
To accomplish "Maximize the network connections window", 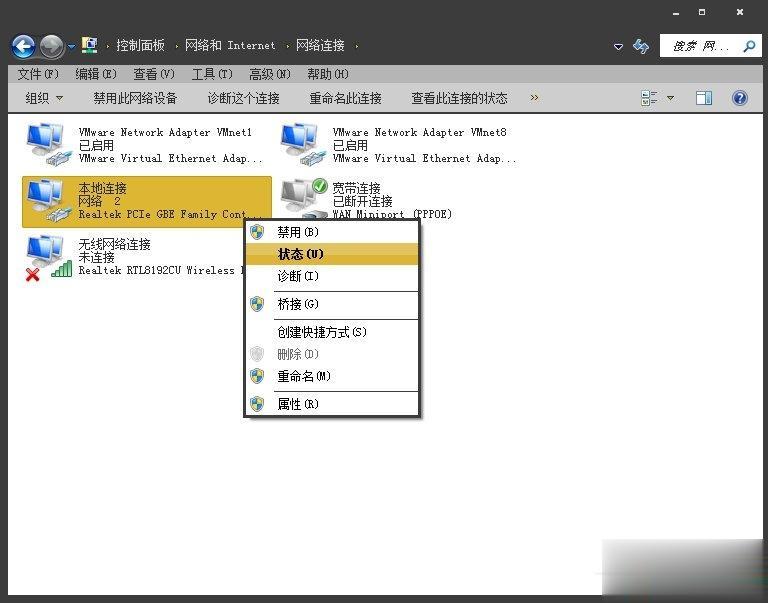I will [x=702, y=12].
